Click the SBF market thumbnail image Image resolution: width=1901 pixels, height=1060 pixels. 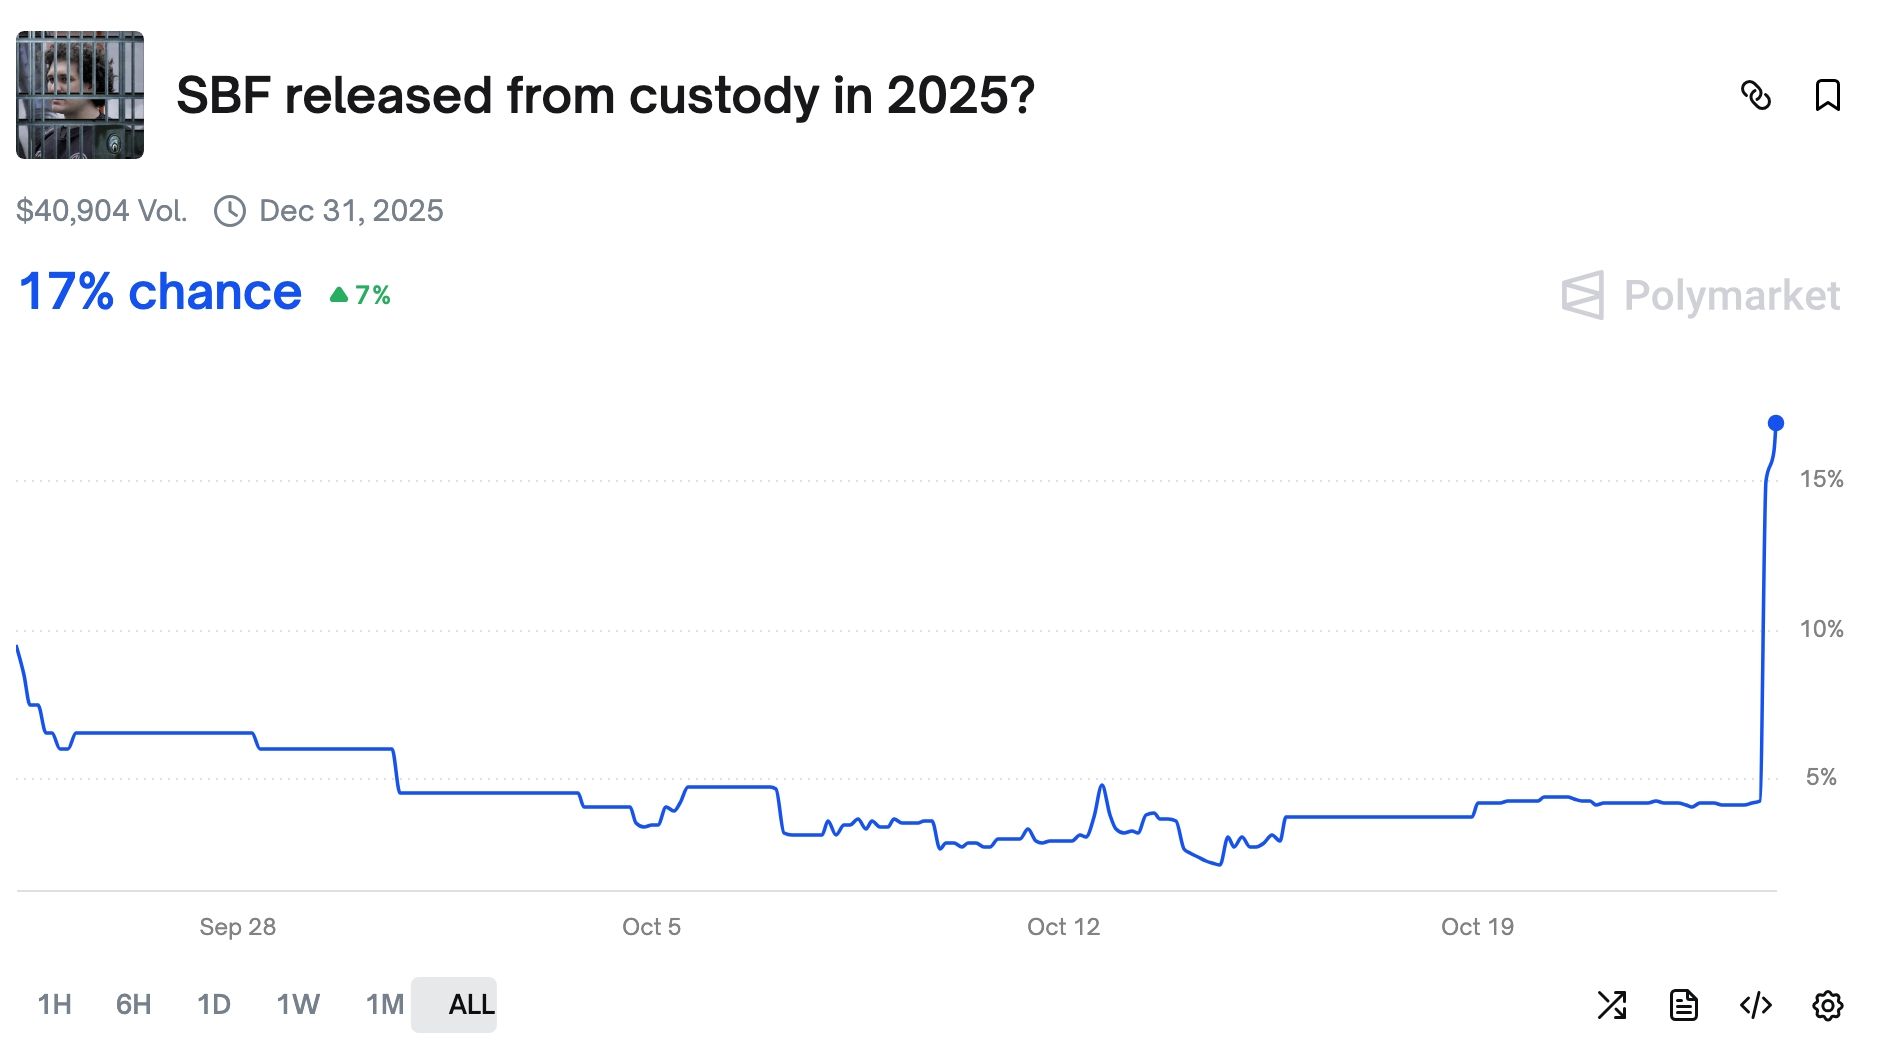tap(80, 95)
